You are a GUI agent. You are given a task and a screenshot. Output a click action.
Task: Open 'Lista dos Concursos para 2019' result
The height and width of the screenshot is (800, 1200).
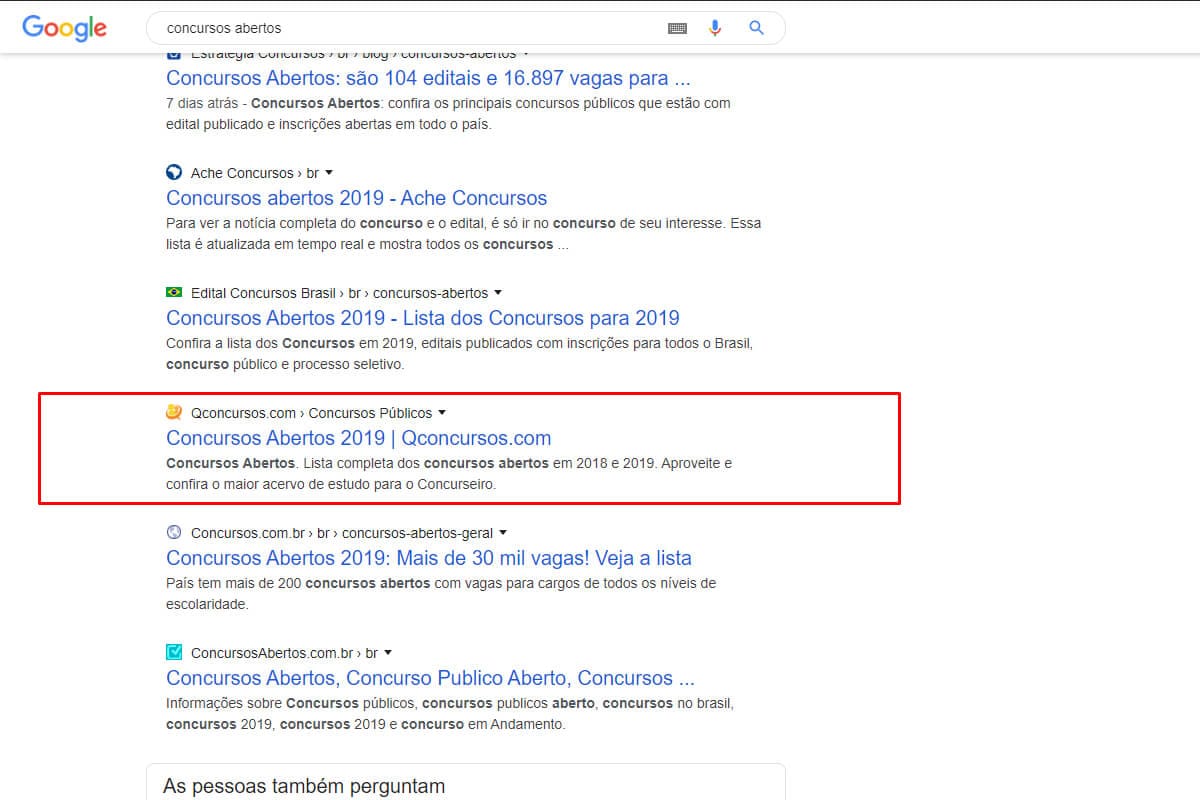point(423,318)
